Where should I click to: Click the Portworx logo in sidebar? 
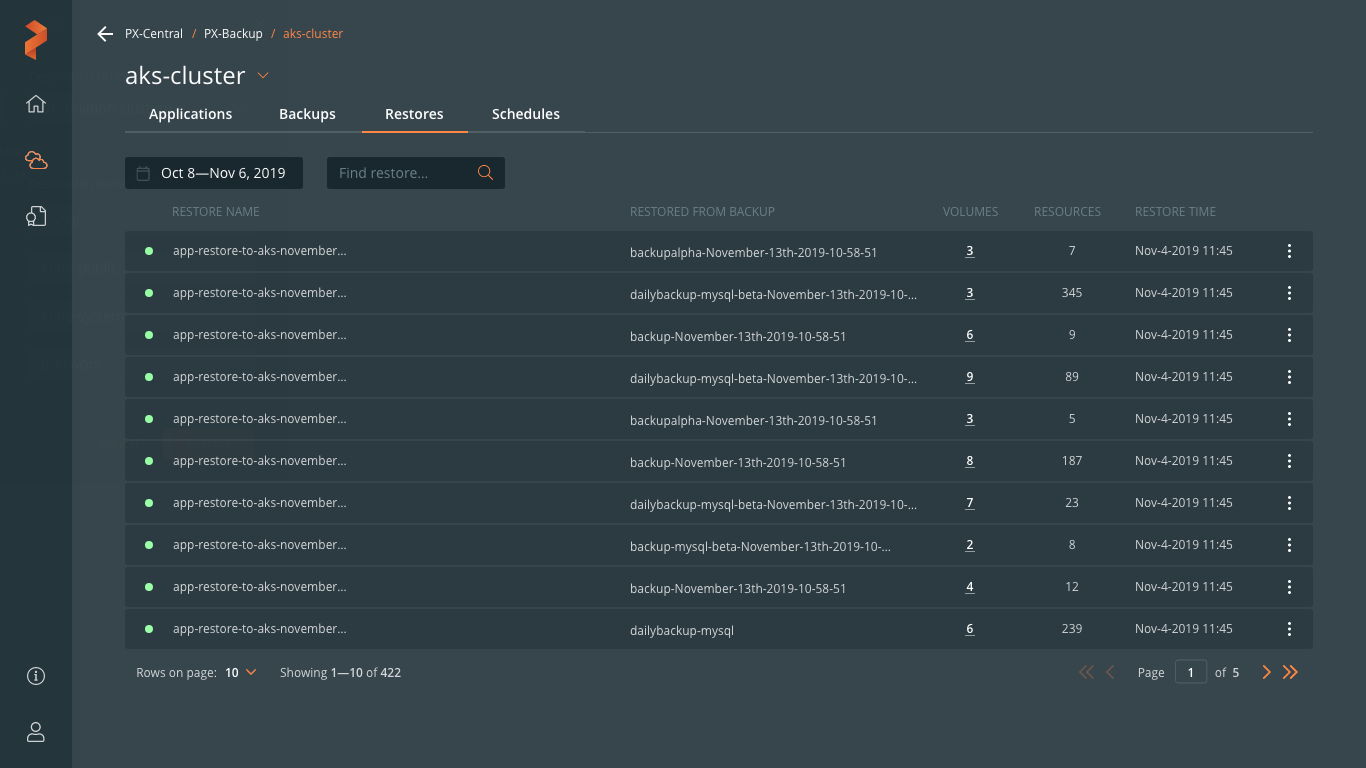click(x=36, y=40)
